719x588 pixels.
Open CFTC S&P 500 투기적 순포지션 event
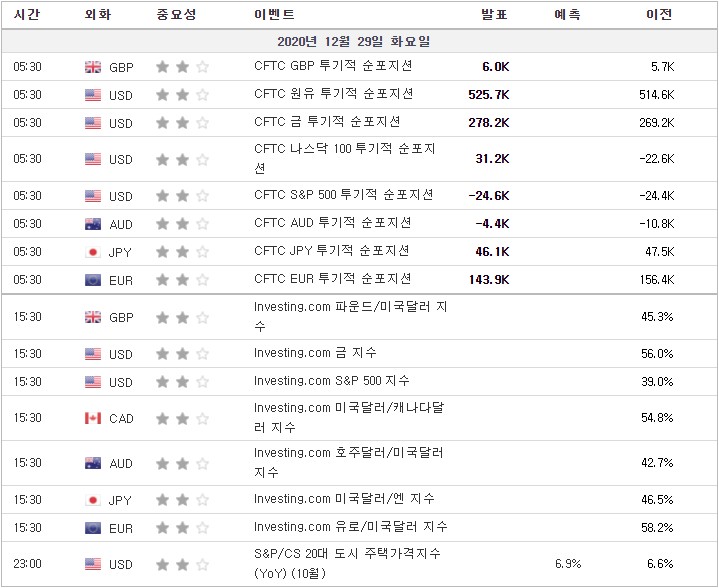coord(343,194)
